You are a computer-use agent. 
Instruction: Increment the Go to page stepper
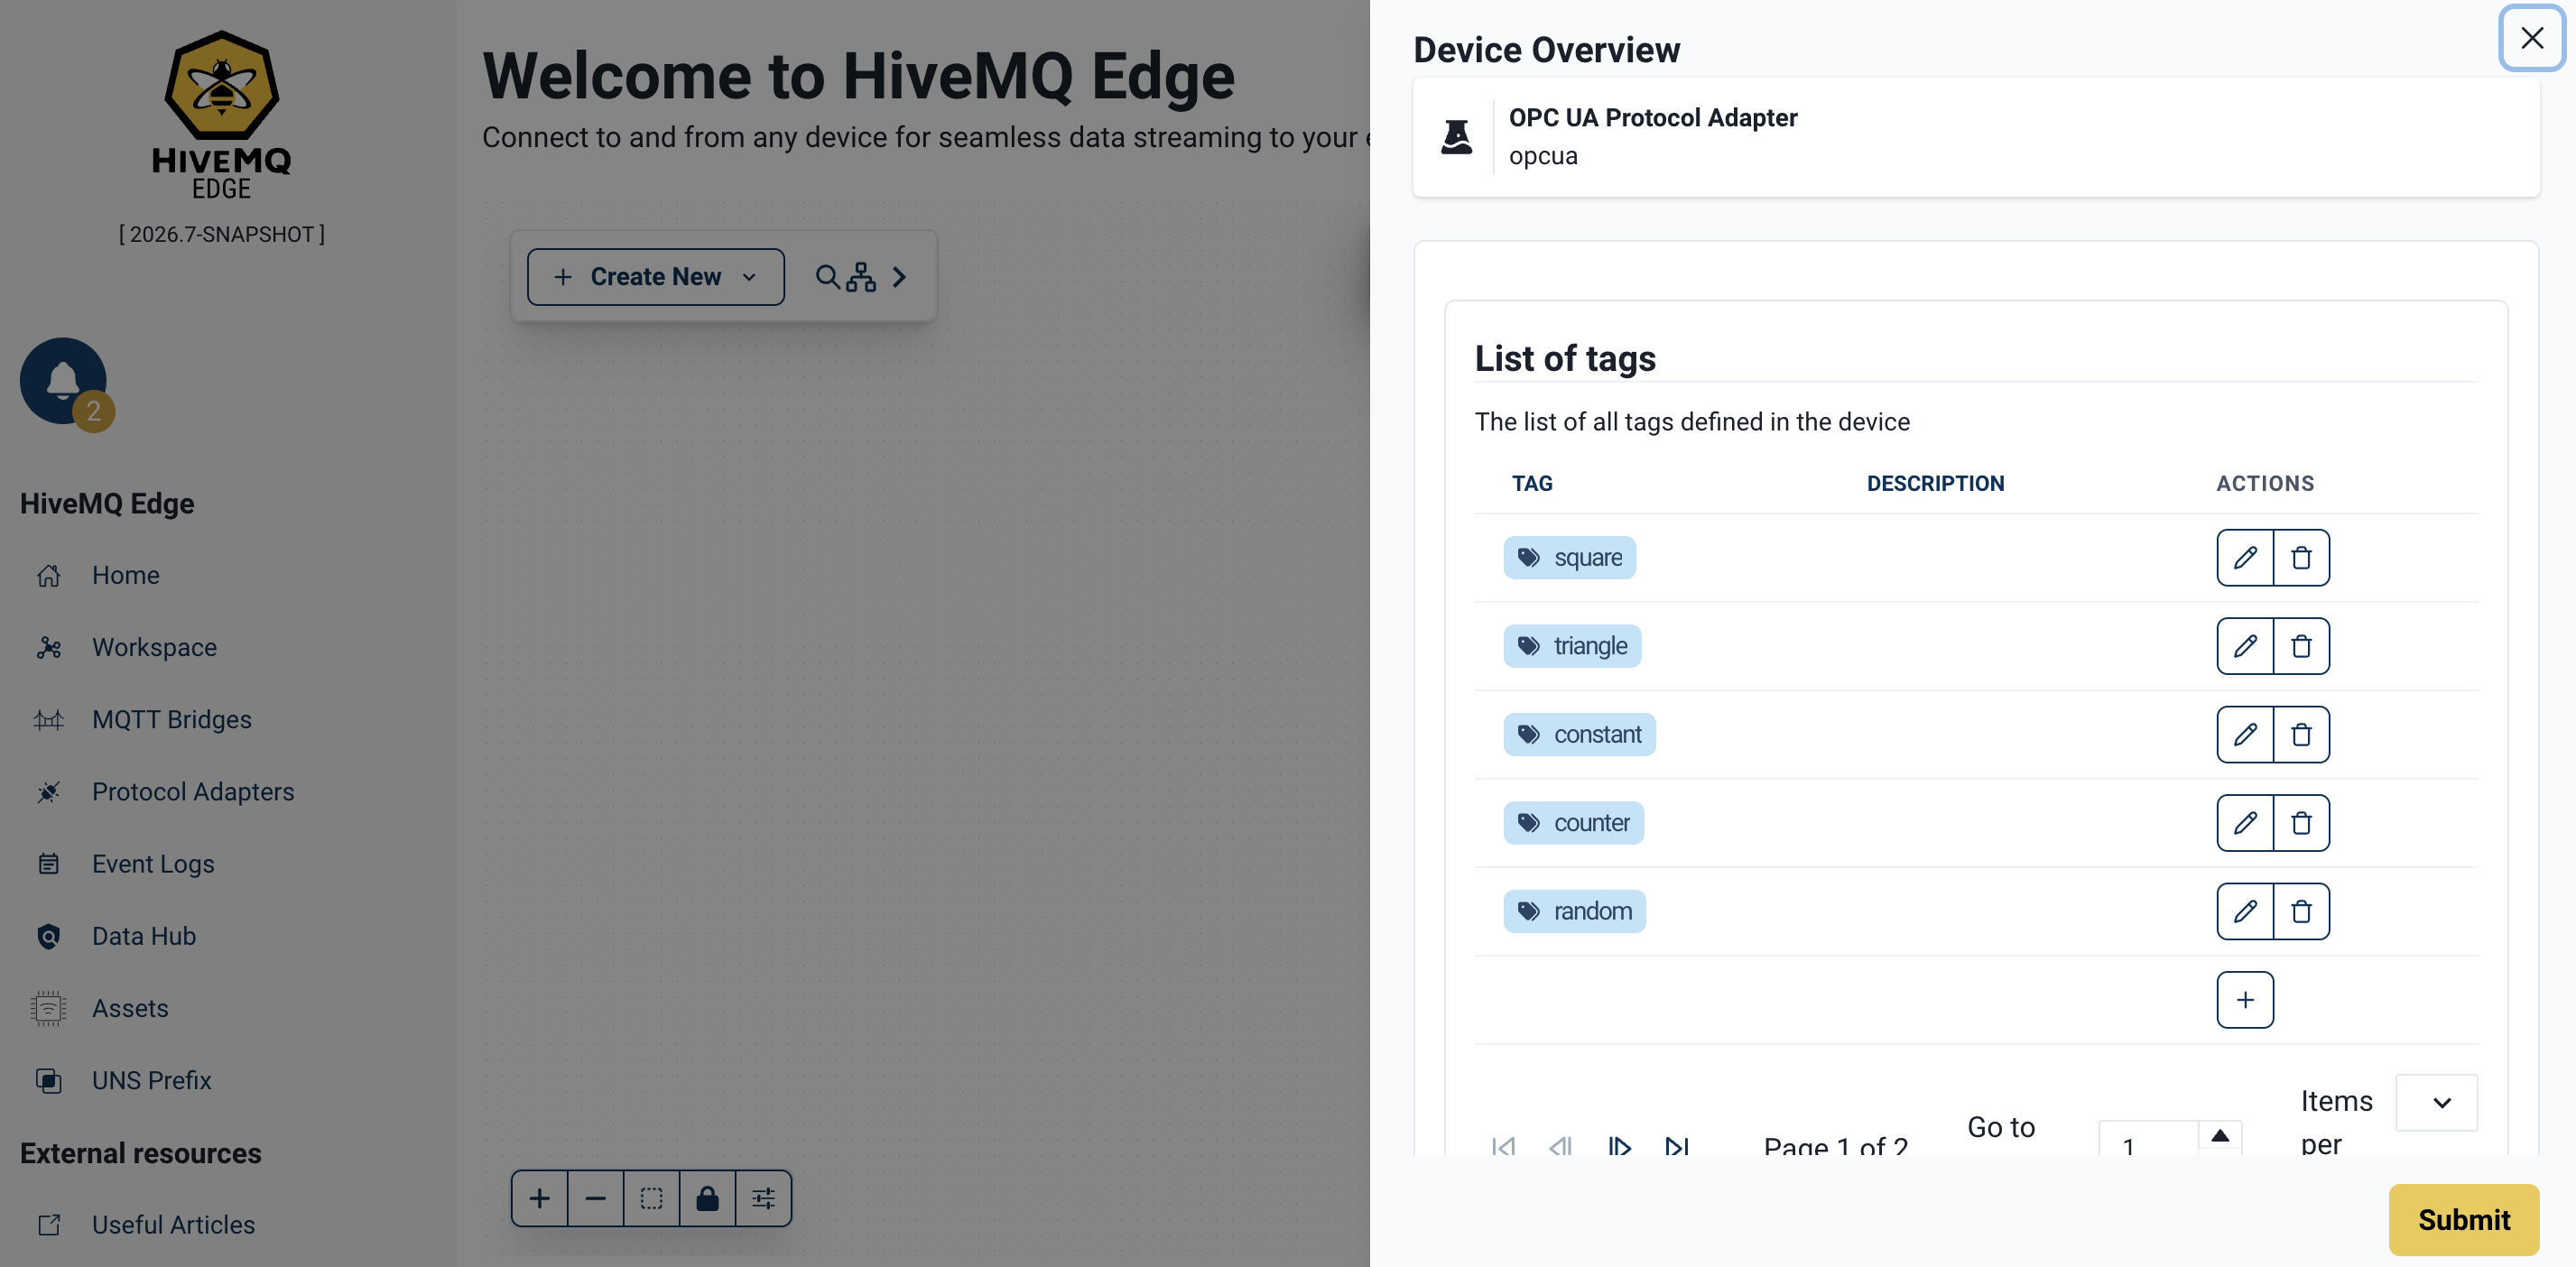pos(2219,1135)
